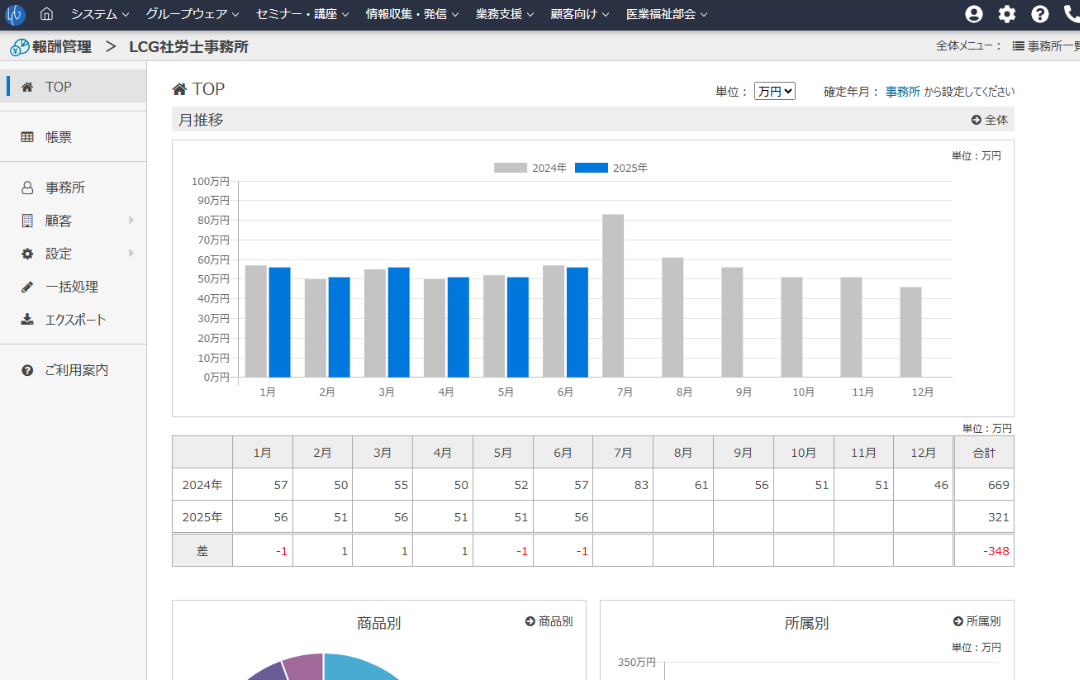Click the 報酬管理 yen logo icon
This screenshot has width=1080, height=680.
(20, 47)
